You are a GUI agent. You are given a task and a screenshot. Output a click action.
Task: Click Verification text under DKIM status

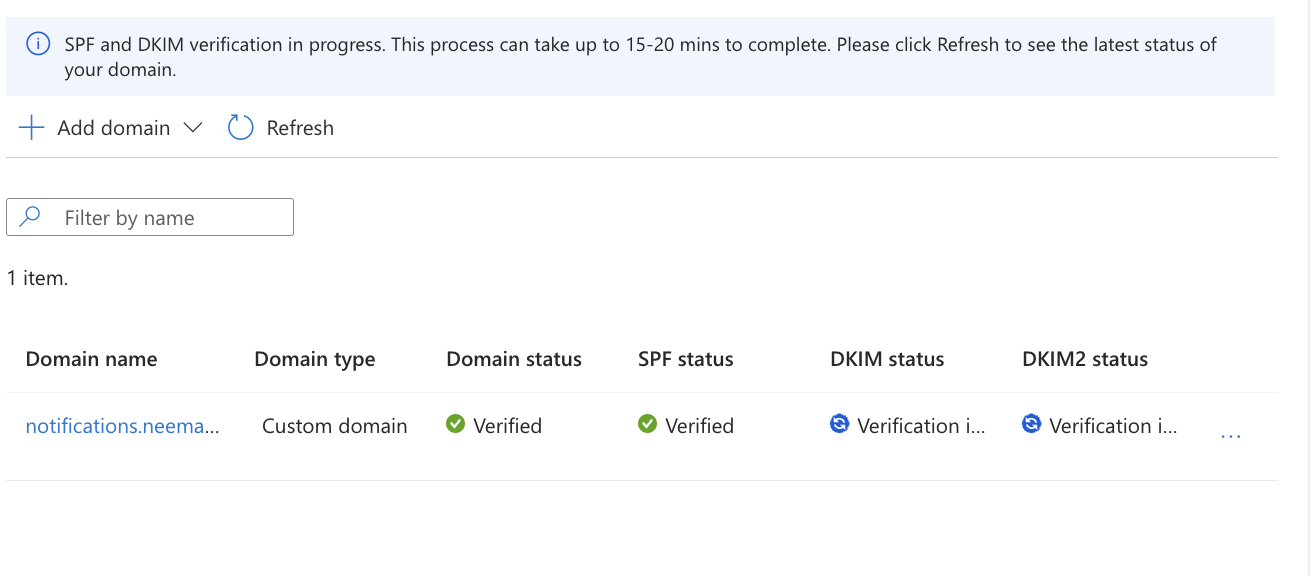[921, 426]
